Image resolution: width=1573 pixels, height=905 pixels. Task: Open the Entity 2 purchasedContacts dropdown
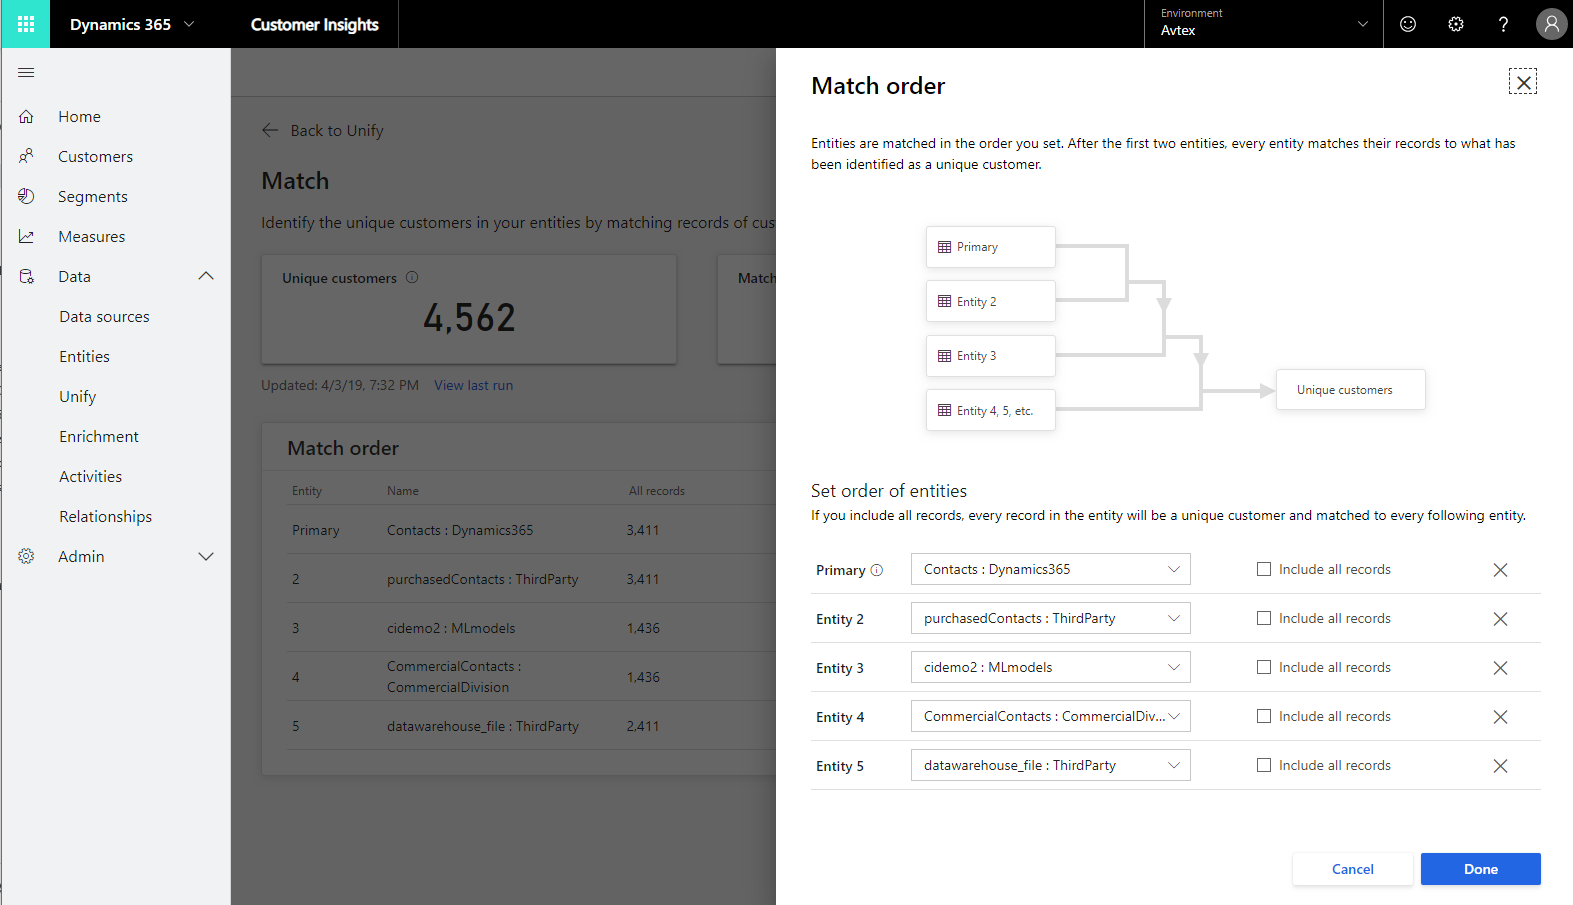(x=1050, y=618)
